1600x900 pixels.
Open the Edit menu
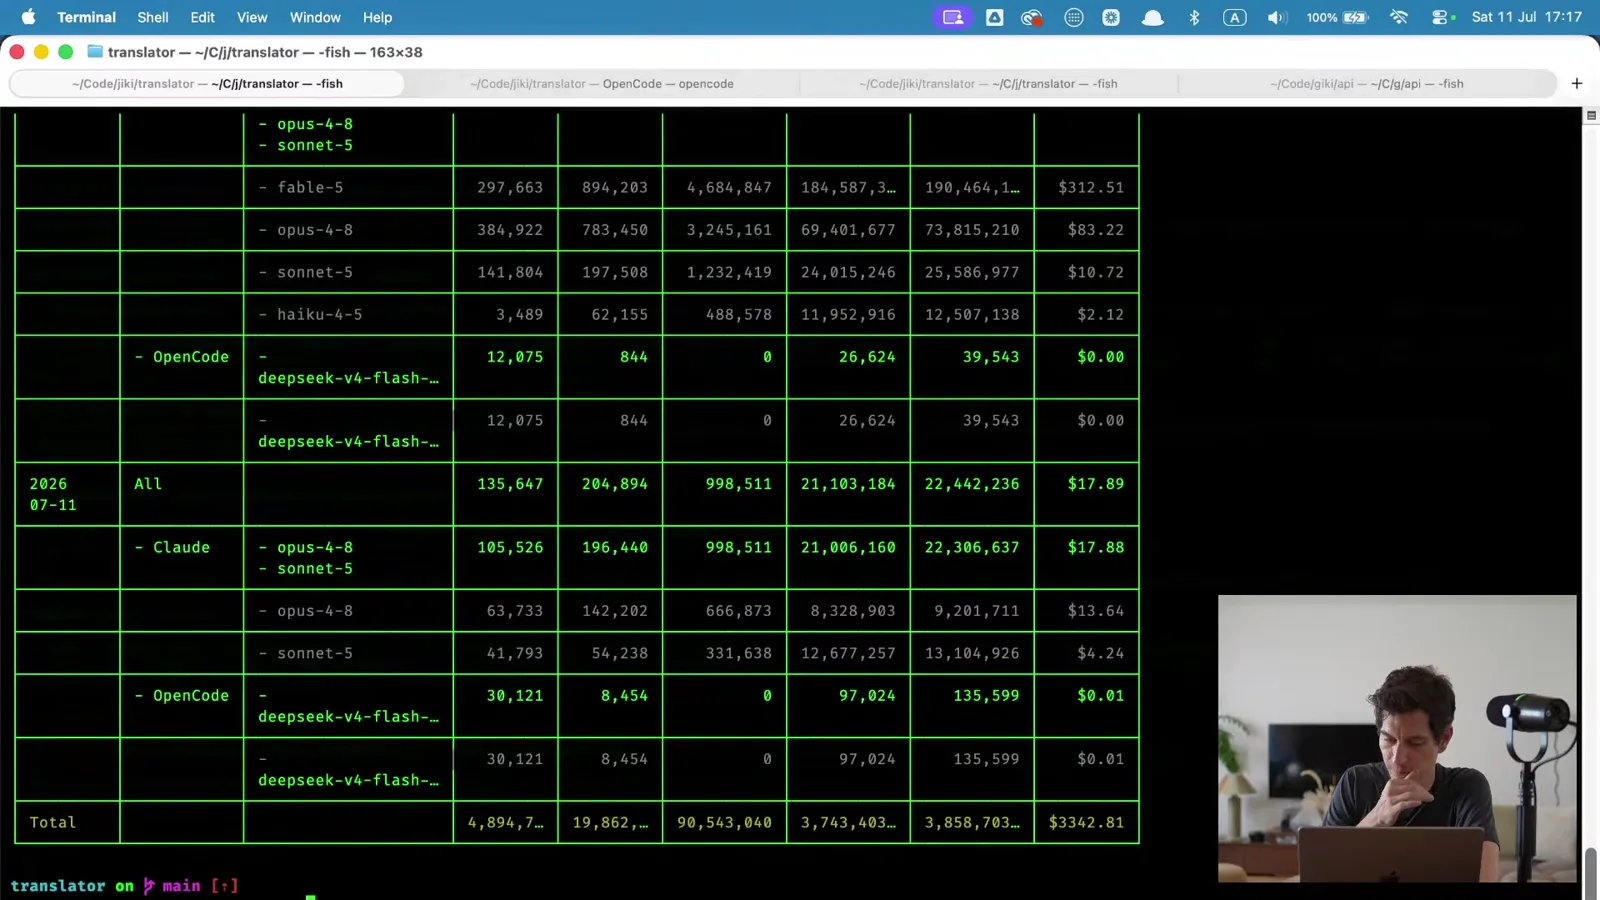point(202,17)
